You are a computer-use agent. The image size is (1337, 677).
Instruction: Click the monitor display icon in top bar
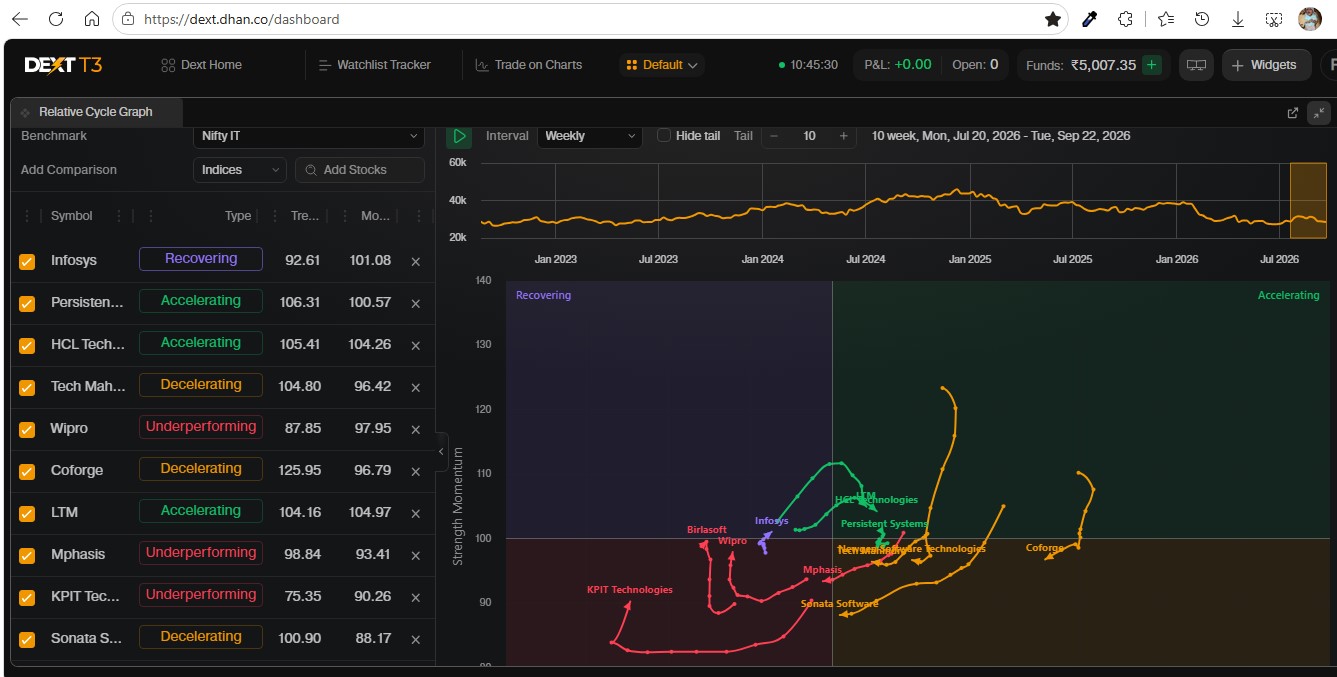click(1195, 65)
